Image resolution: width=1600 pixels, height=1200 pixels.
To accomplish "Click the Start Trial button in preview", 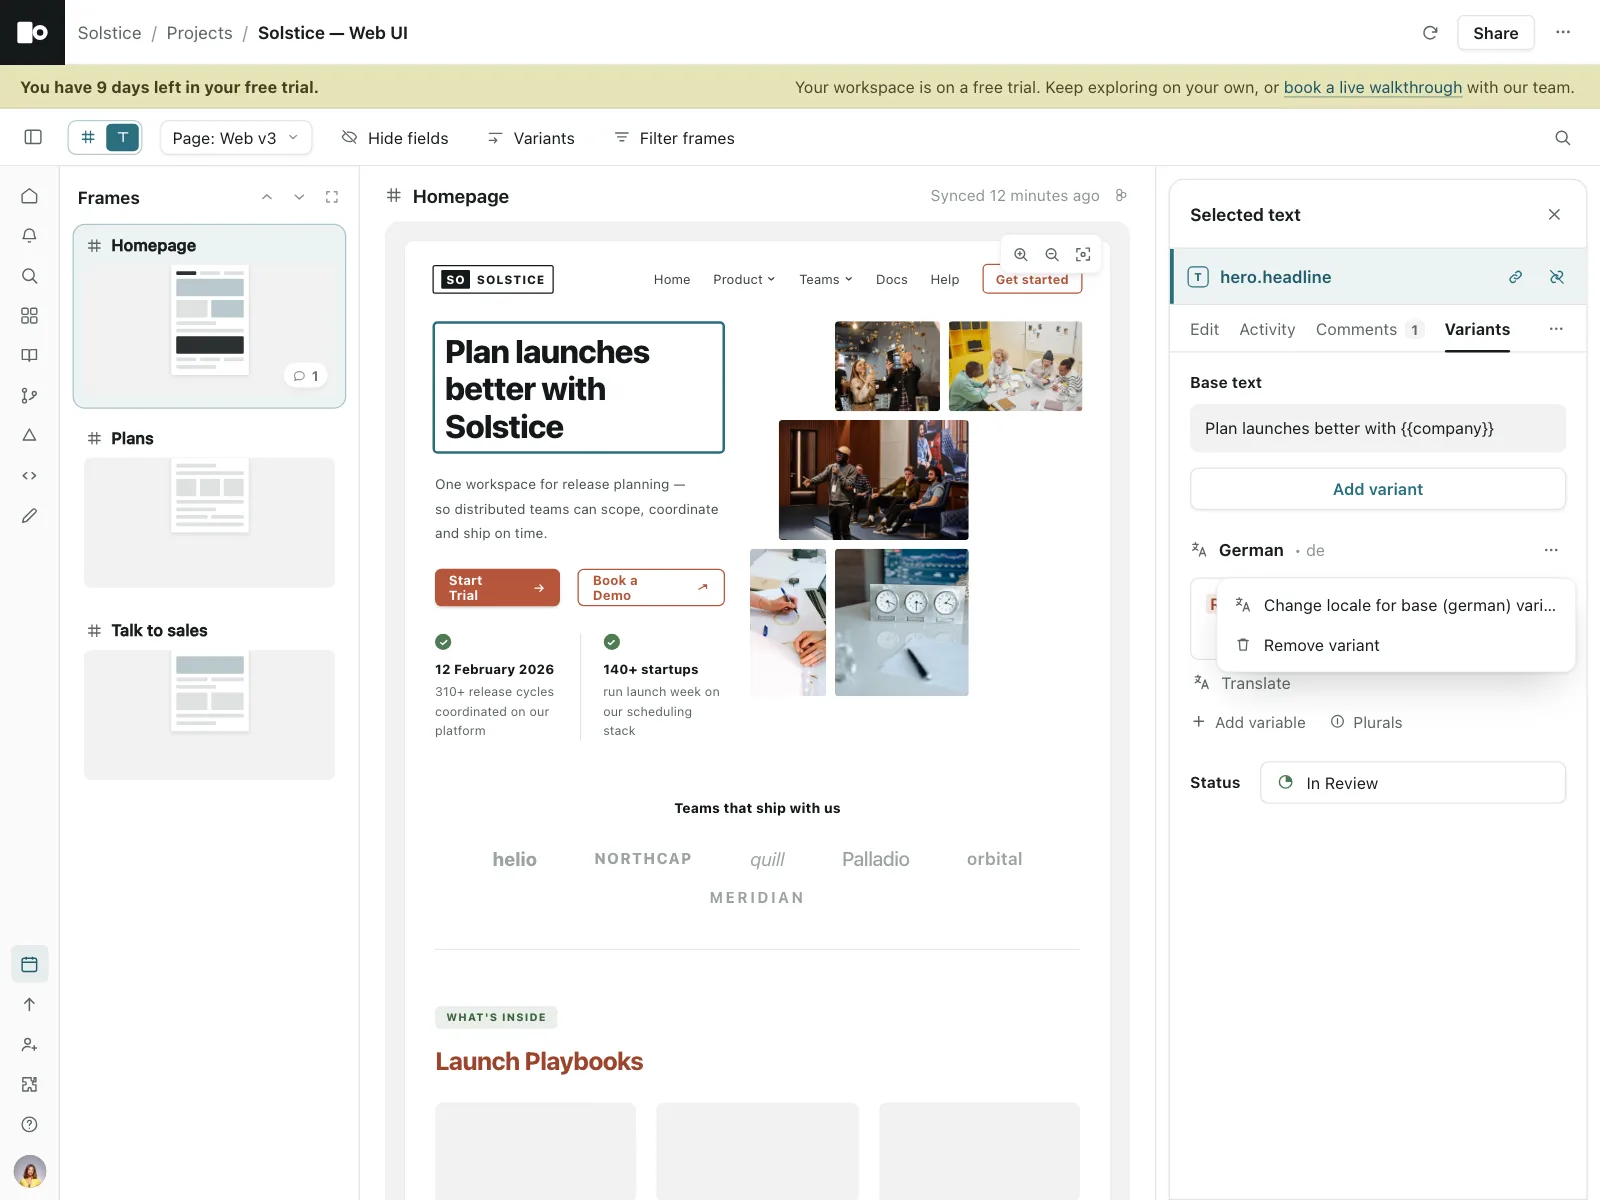I will [497, 588].
